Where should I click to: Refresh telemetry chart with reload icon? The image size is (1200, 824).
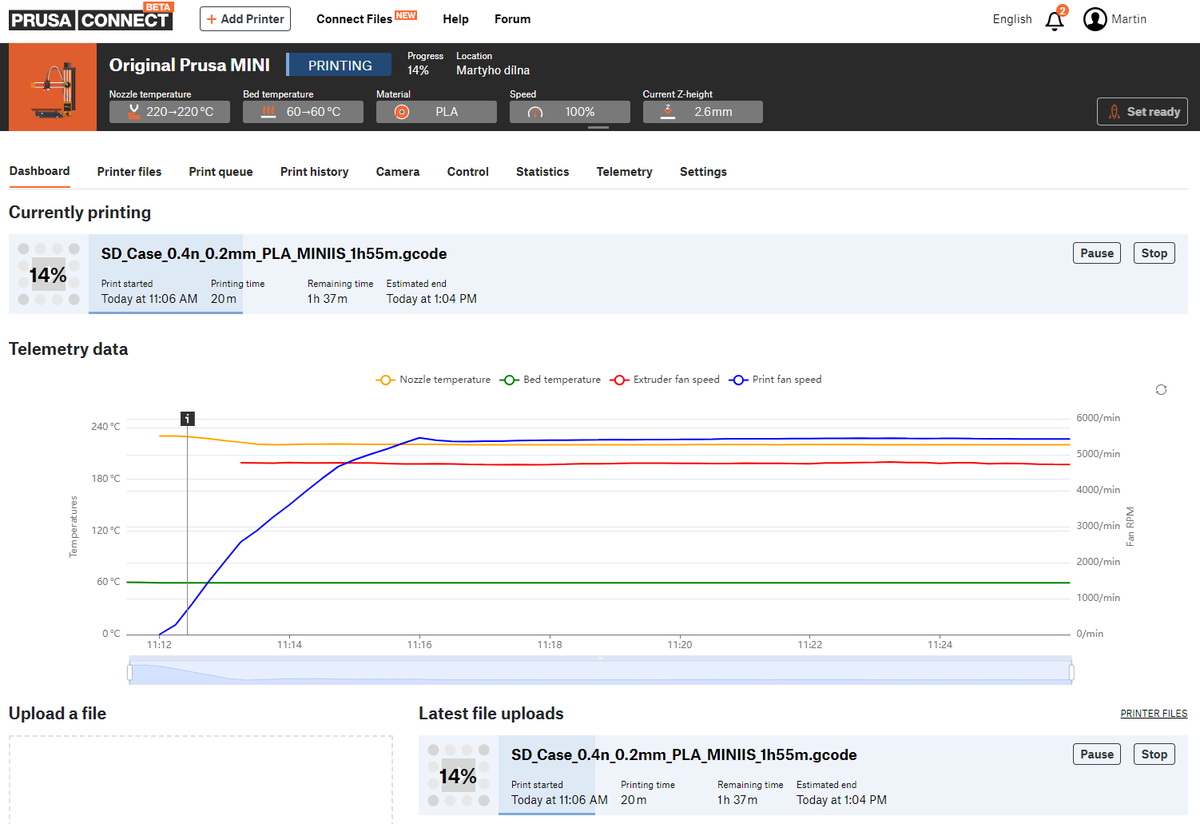1161,389
